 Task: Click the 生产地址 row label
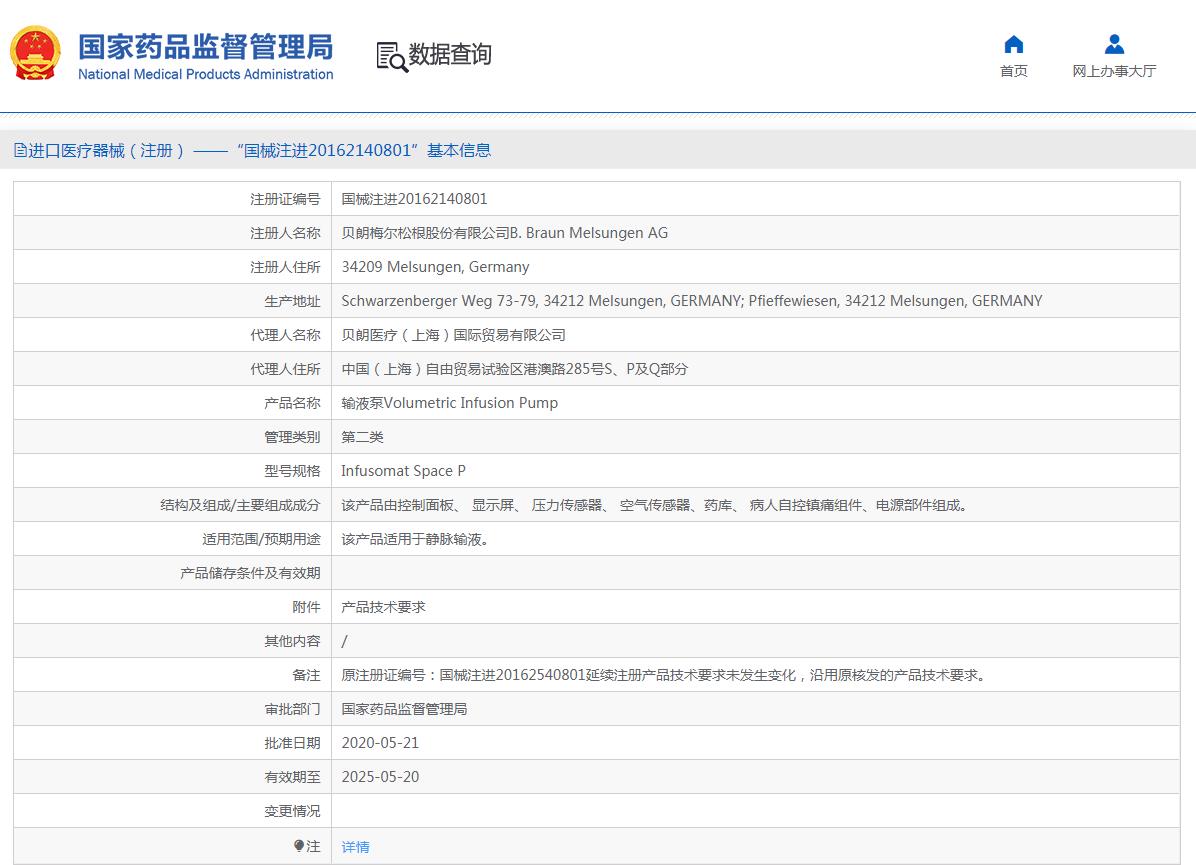pyautogui.click(x=292, y=301)
